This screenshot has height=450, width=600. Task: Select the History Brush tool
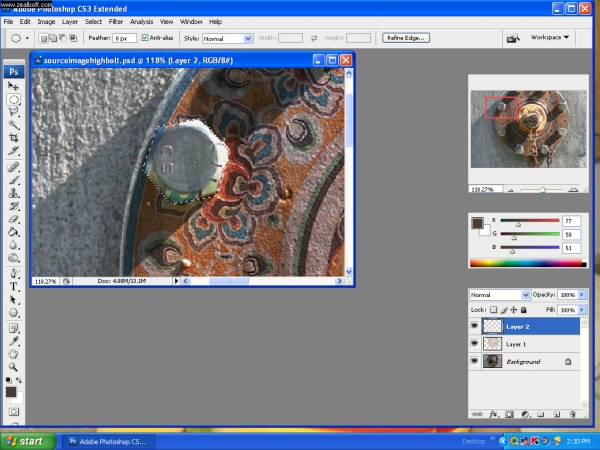[13, 206]
